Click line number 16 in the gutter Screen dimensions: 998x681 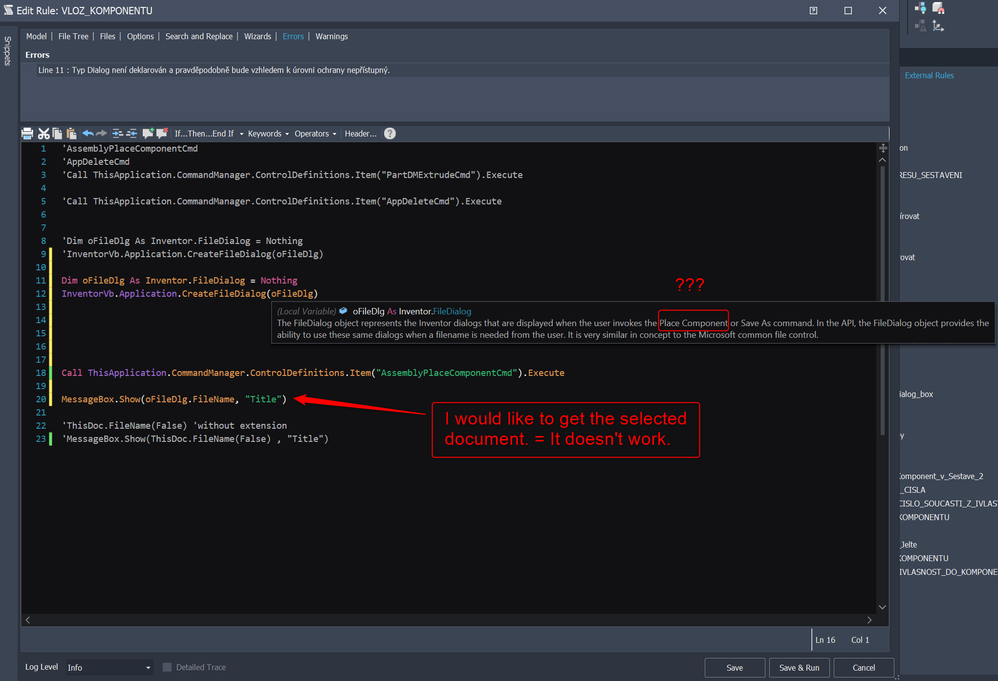[x=41, y=346]
